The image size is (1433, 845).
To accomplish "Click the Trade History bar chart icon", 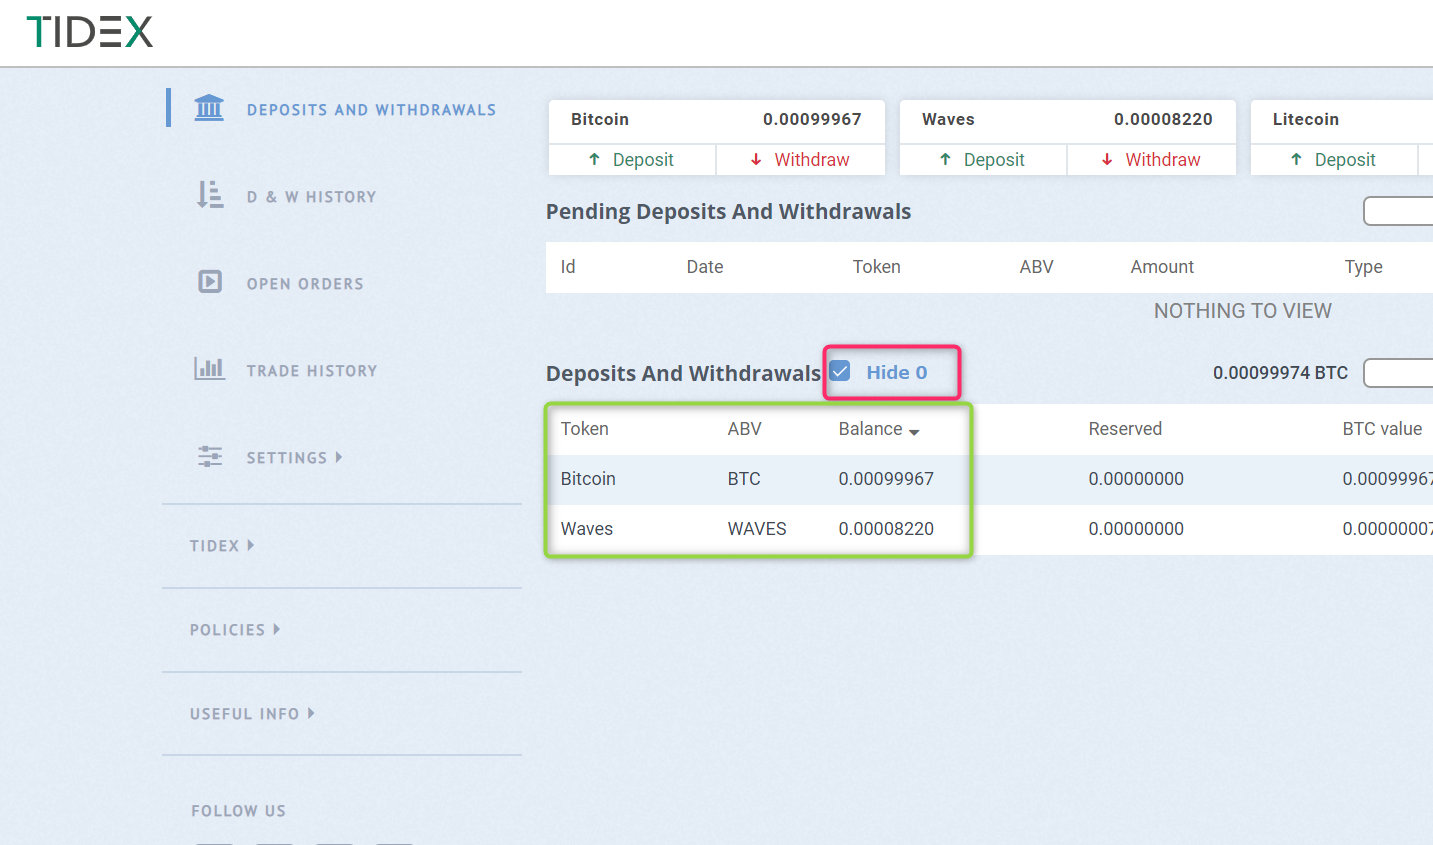I will (x=209, y=369).
